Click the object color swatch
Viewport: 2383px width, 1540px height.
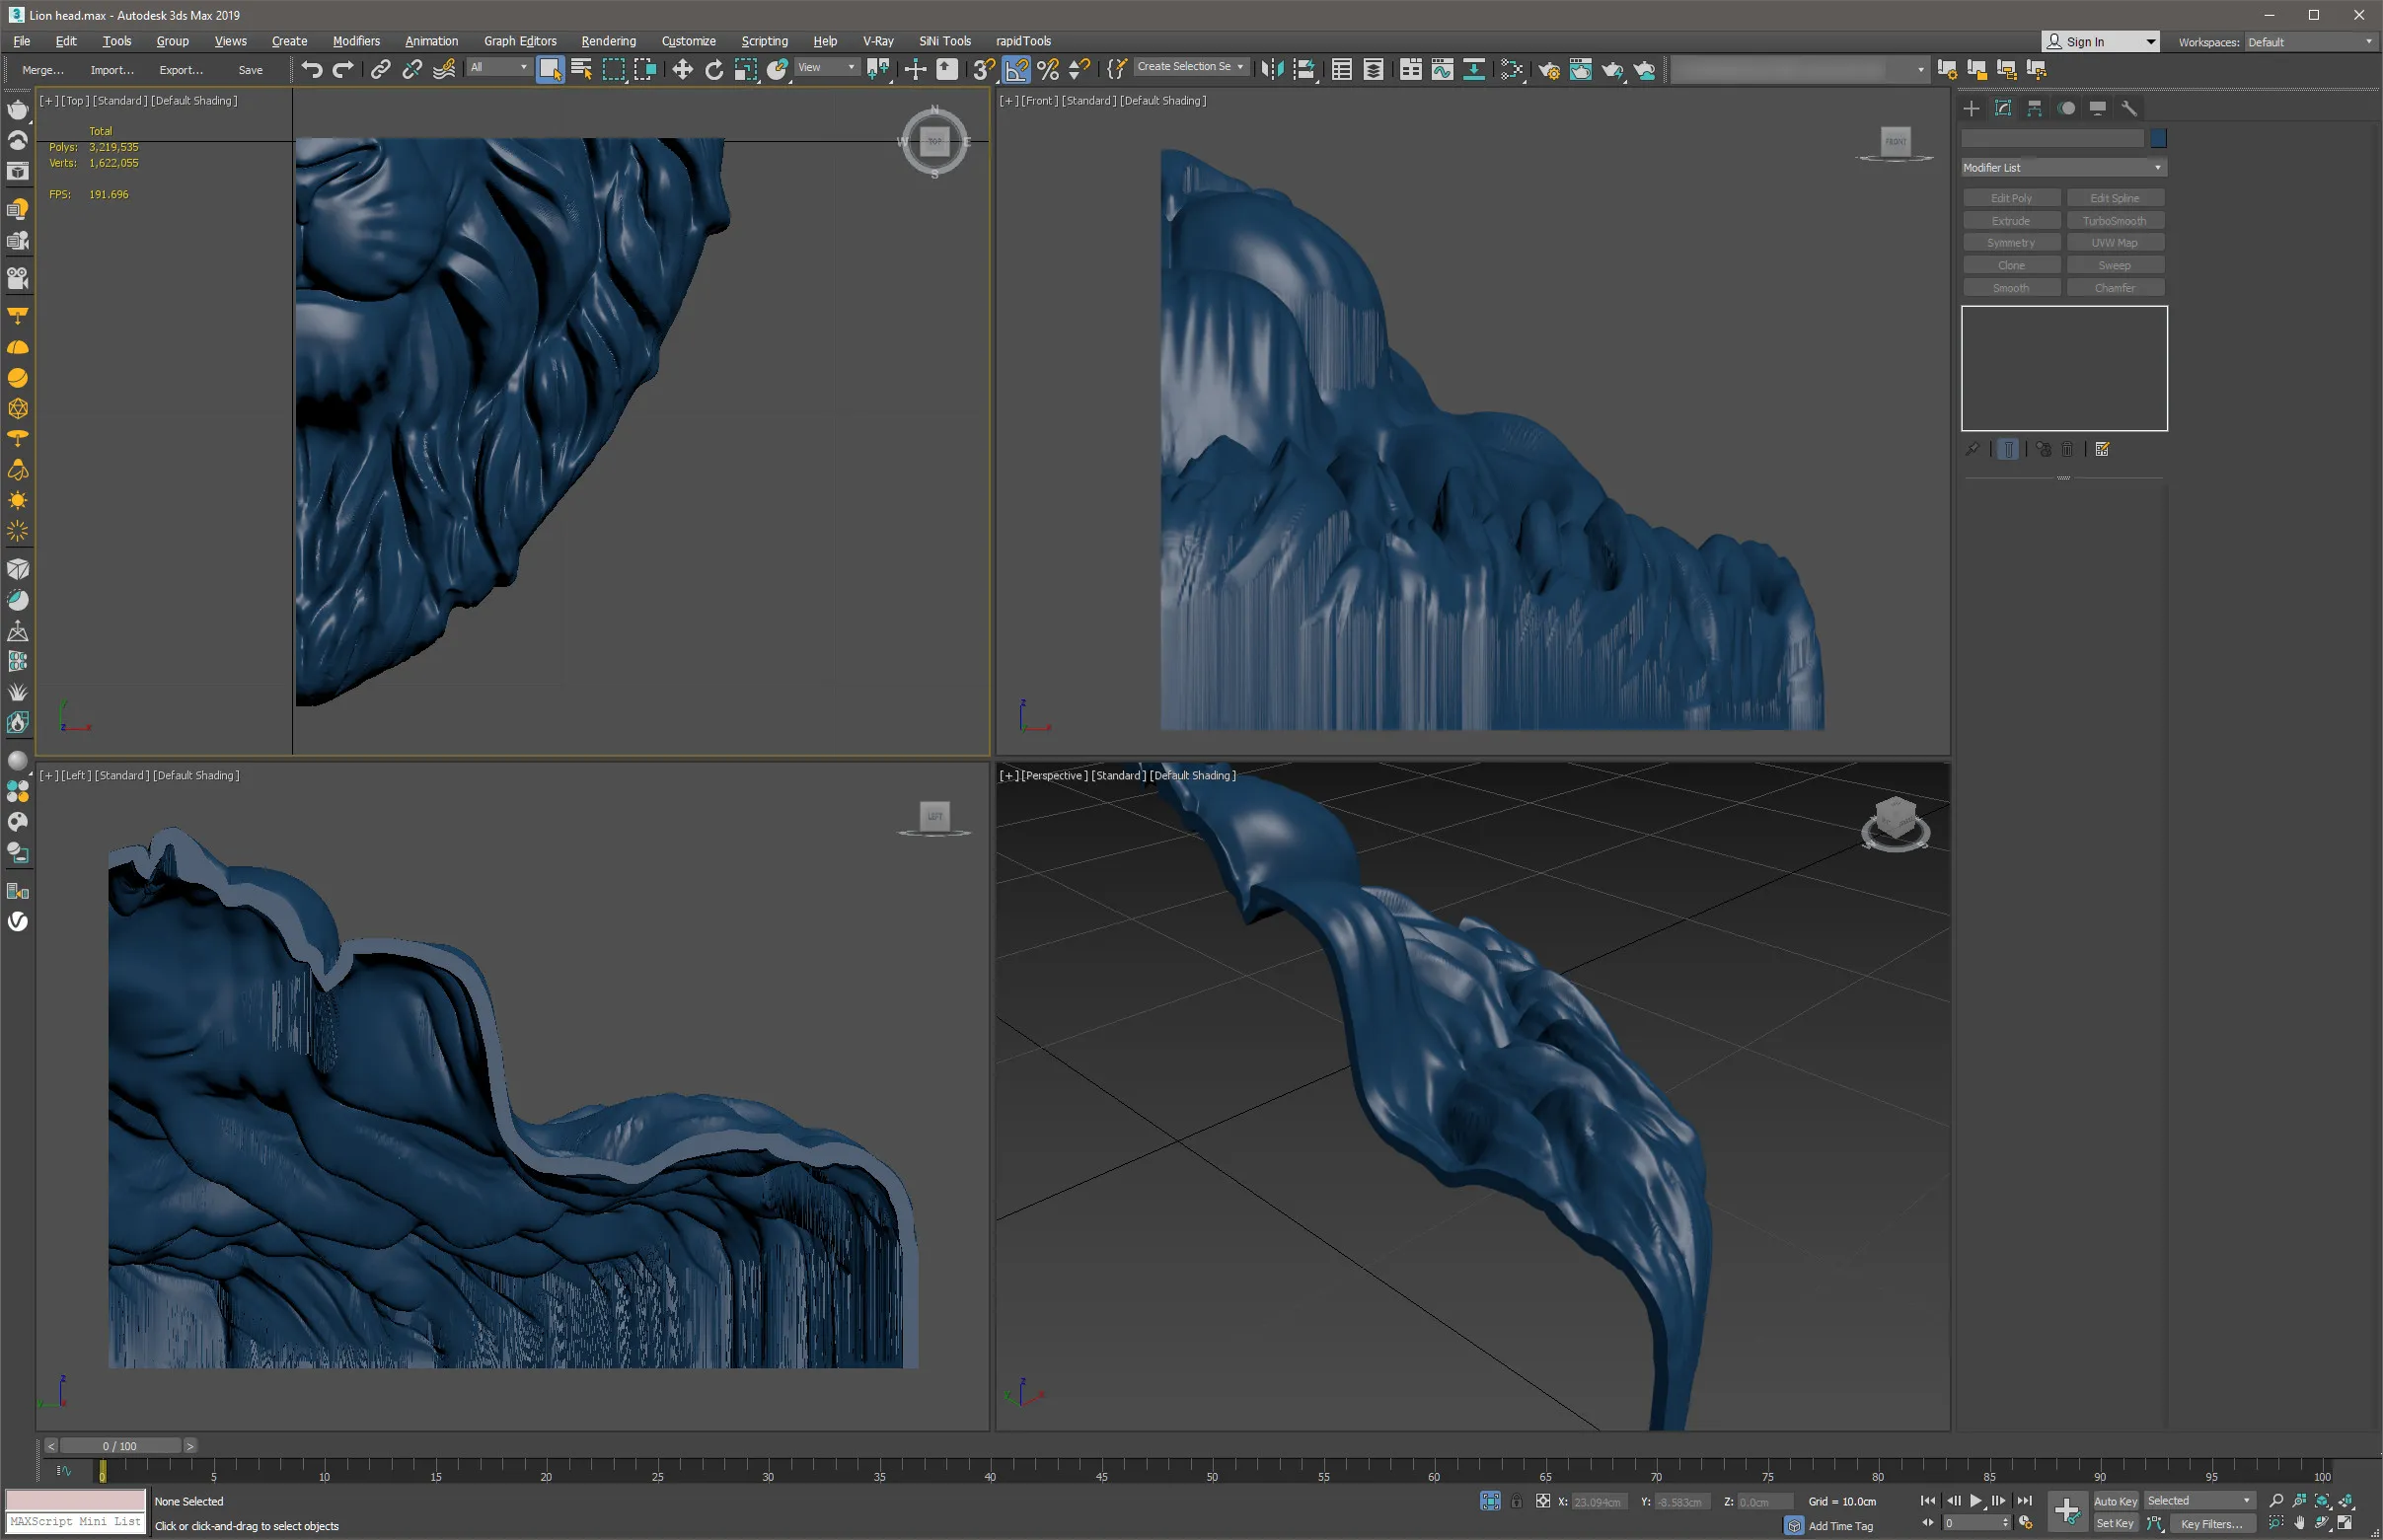pos(2158,138)
